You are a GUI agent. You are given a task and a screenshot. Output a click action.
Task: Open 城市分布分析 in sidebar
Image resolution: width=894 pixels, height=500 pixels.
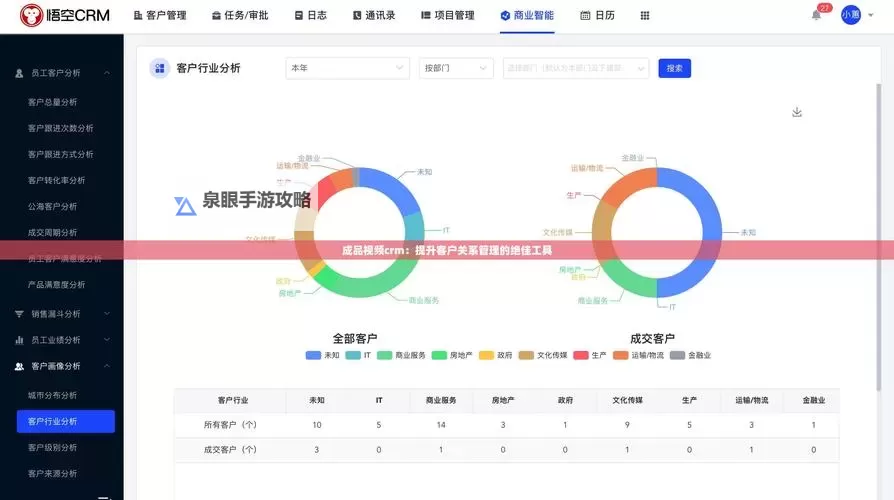tap(52, 395)
